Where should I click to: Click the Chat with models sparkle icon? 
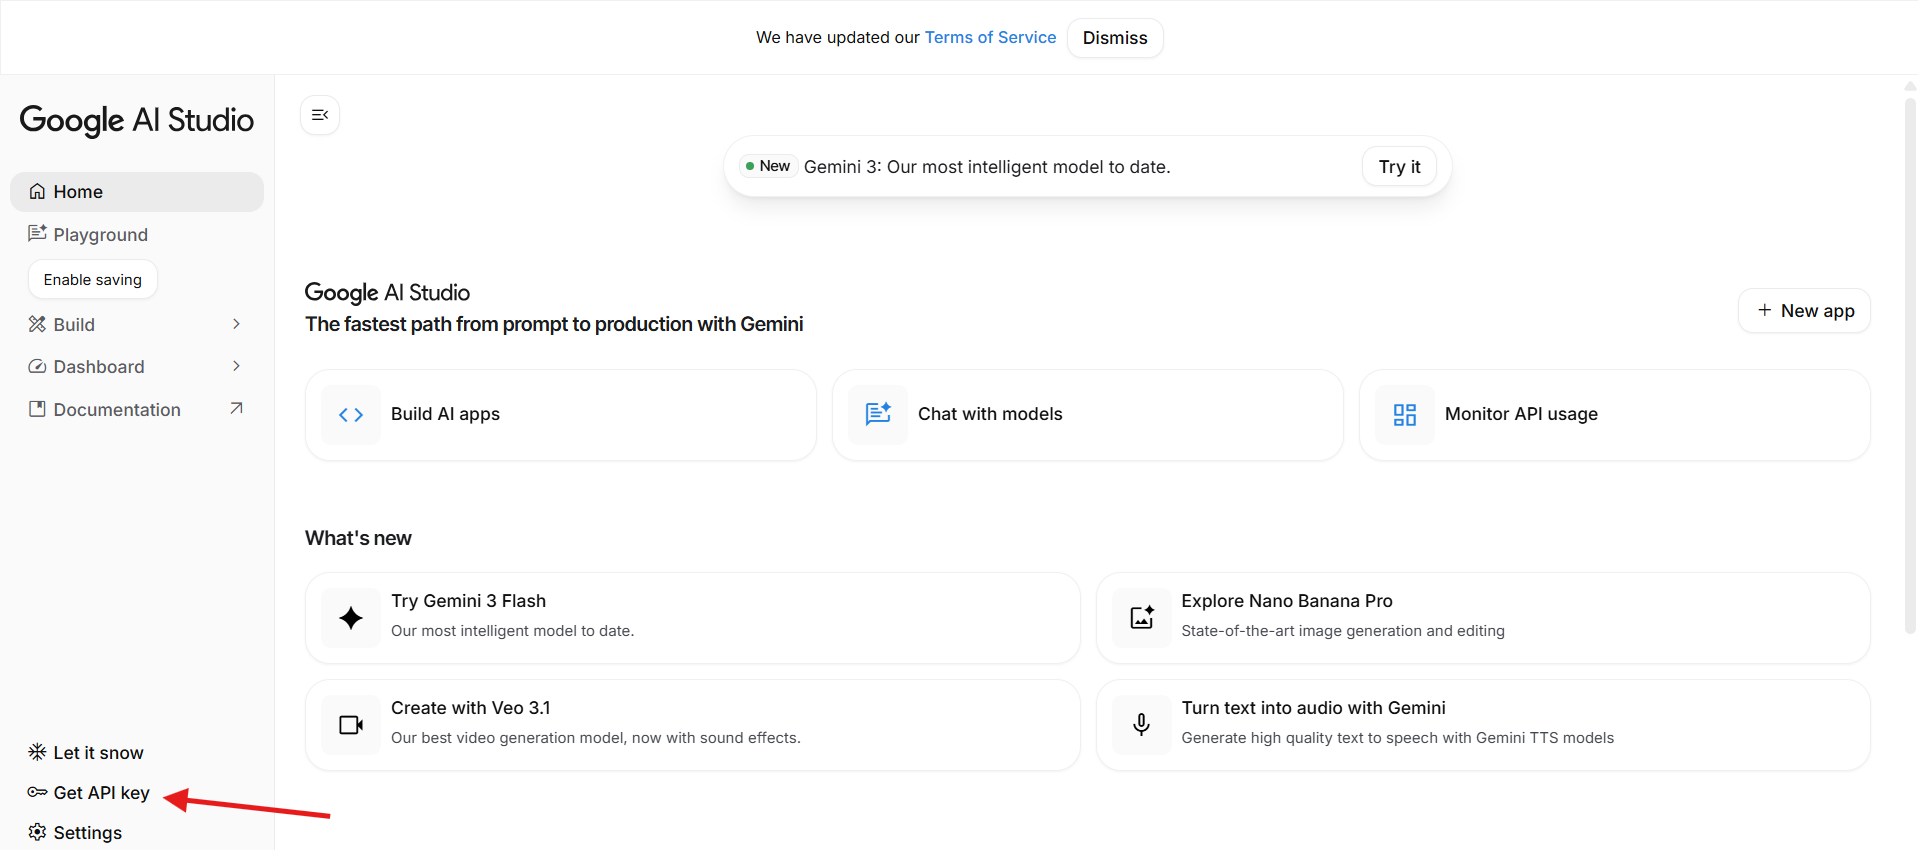click(x=878, y=414)
